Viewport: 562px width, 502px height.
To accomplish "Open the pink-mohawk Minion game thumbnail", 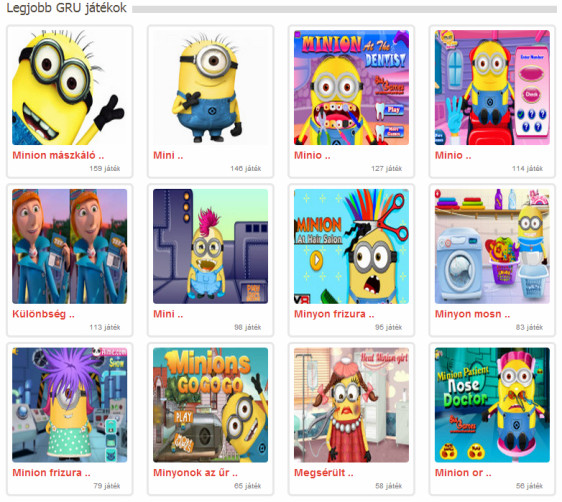I will tap(210, 246).
